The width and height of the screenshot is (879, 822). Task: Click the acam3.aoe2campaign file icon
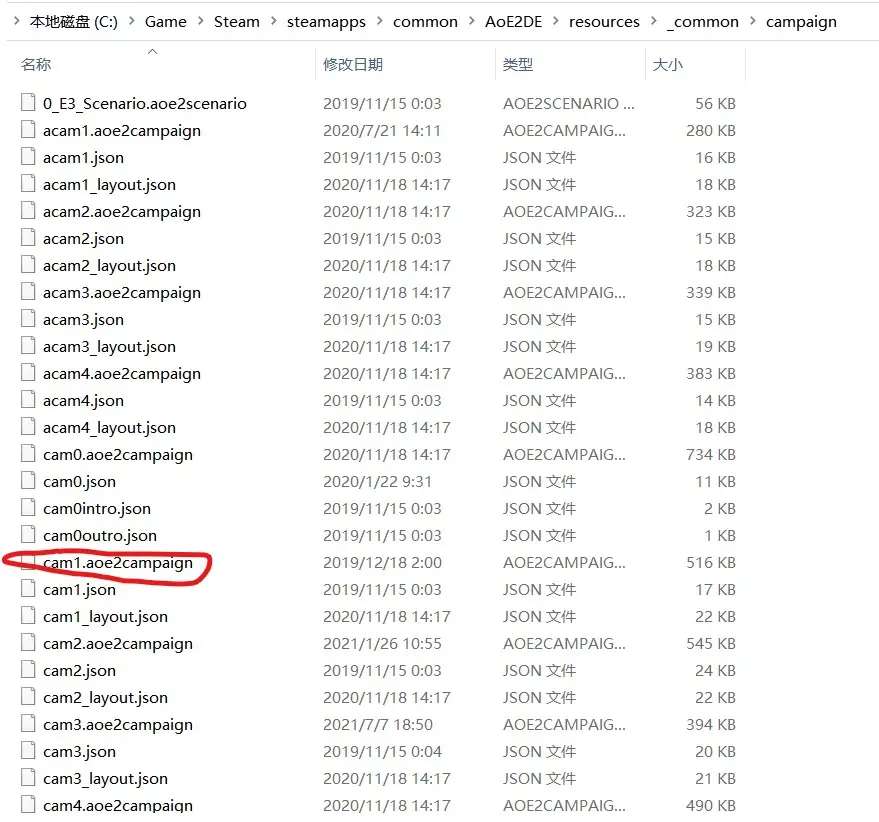click(28, 292)
